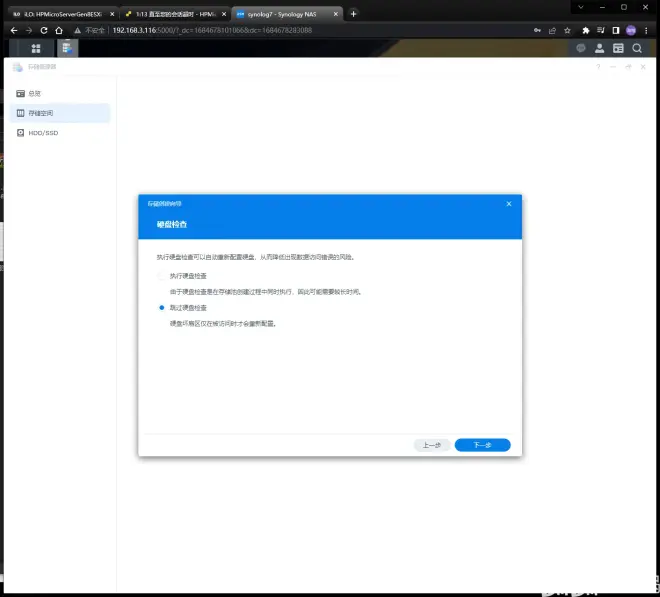Open the DSM main menu grid icon
The height and width of the screenshot is (597, 660).
[x=36, y=48]
